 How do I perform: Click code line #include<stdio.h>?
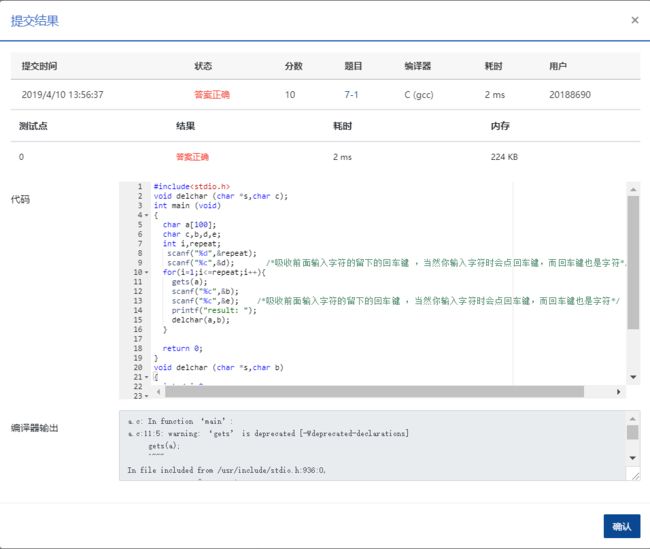point(192,187)
